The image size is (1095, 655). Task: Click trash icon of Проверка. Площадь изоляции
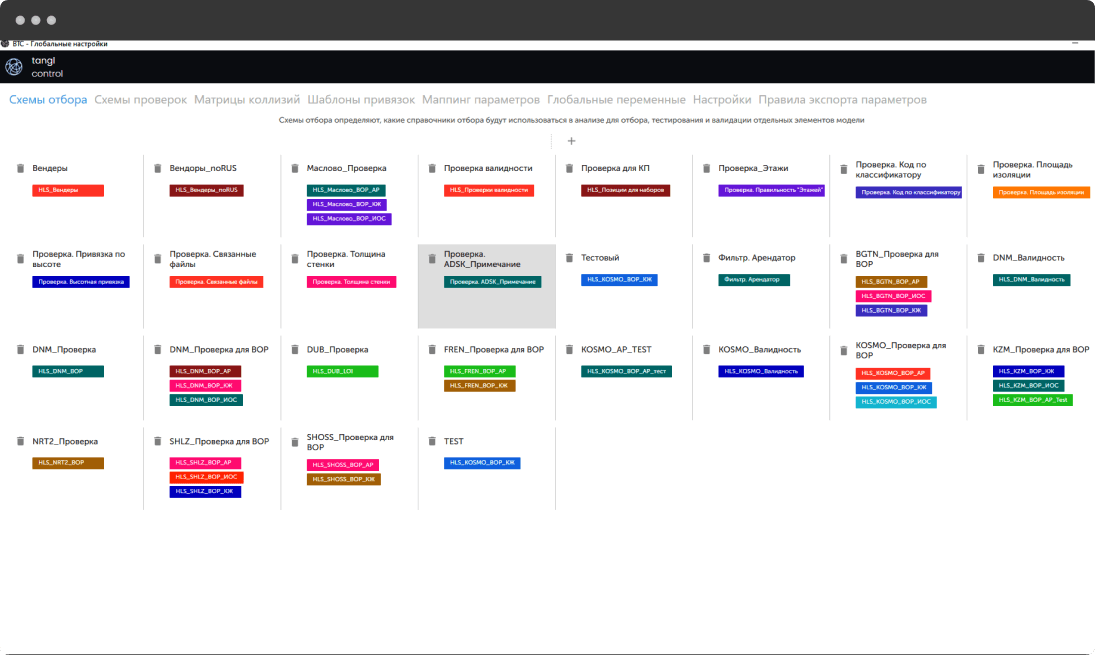click(981, 170)
